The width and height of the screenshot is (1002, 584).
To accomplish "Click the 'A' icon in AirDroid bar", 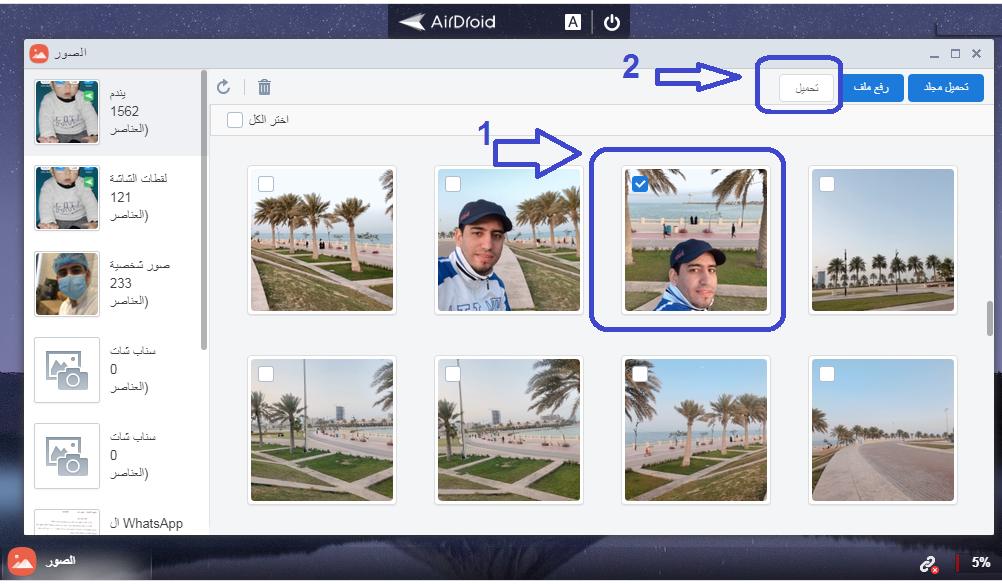I will click(x=573, y=22).
